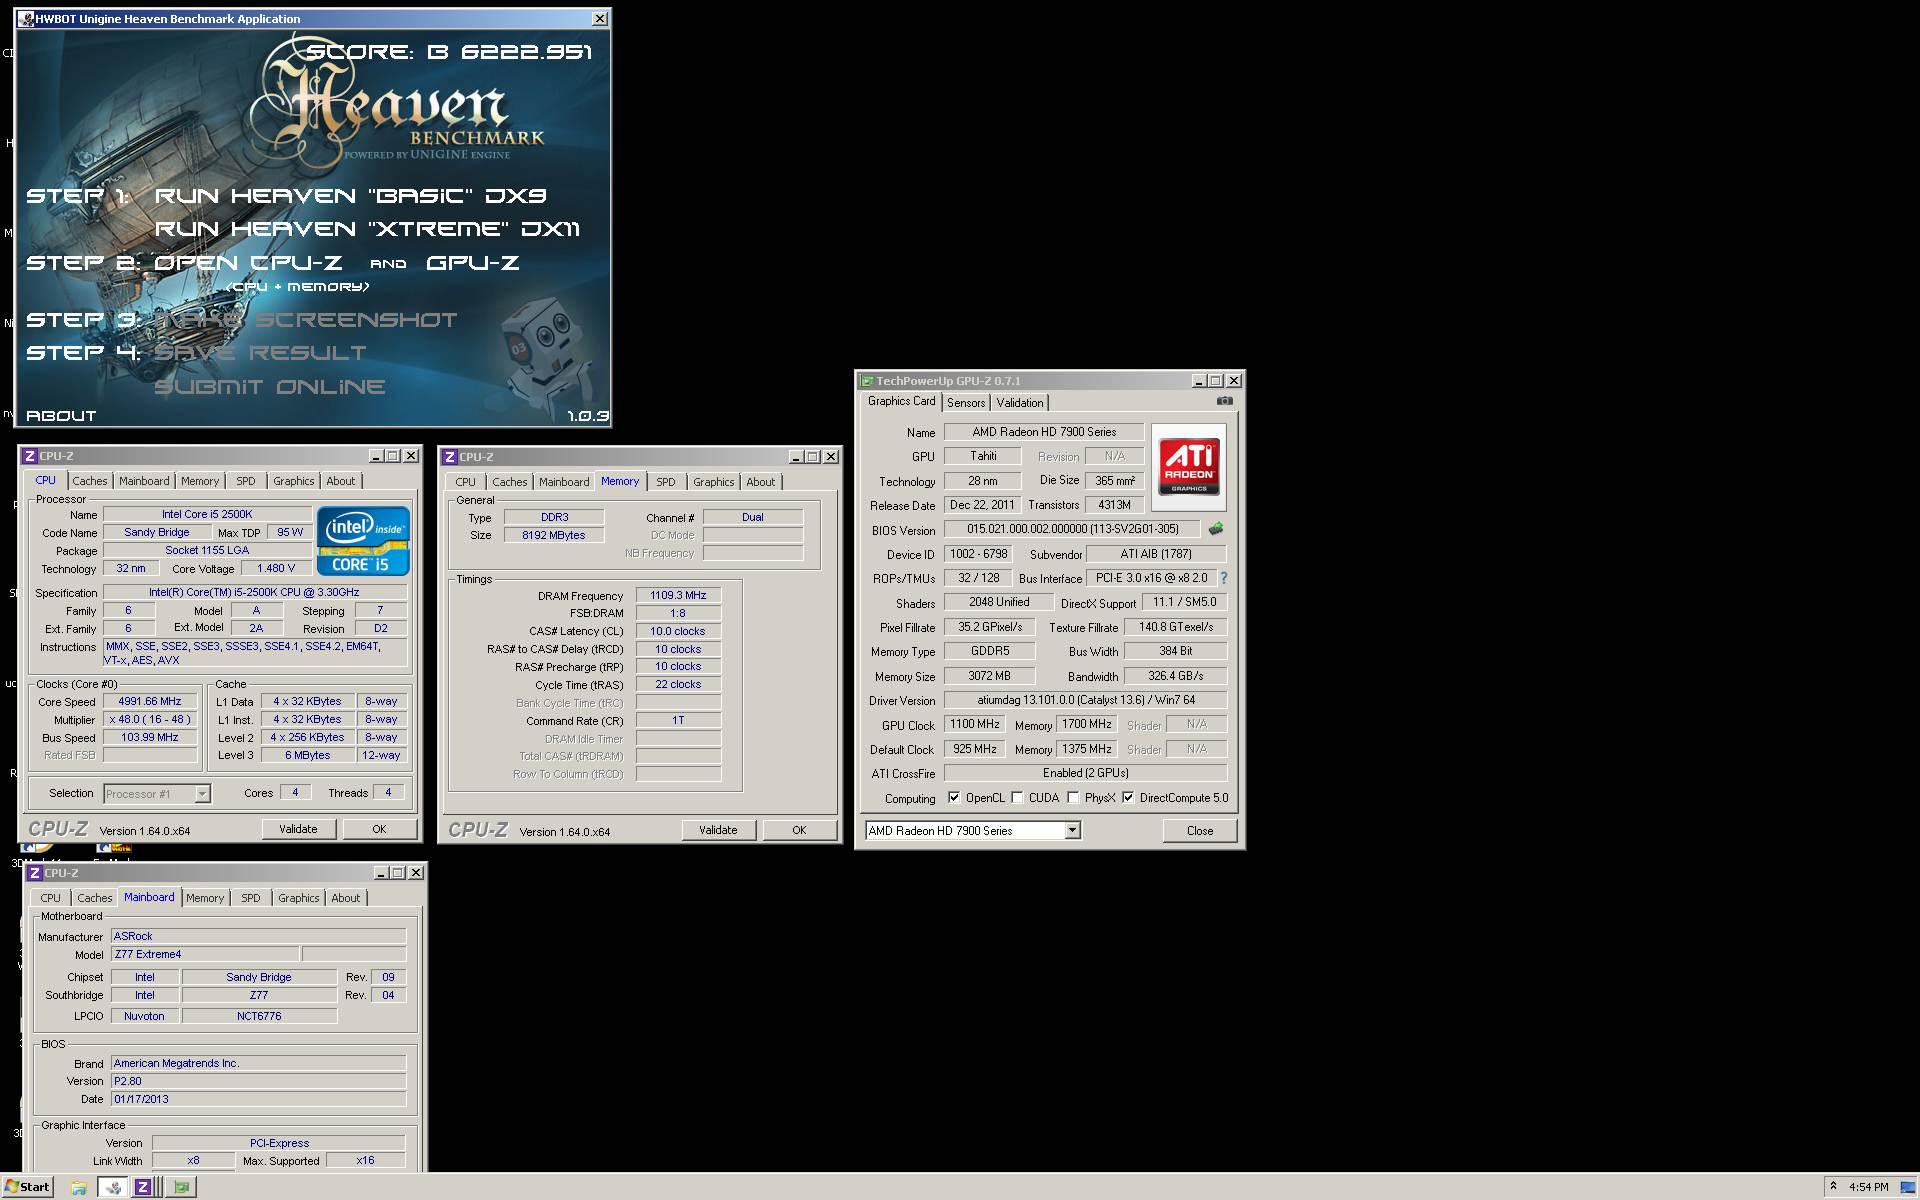Open the file explorer taskbar icon
This screenshot has height=1200, width=1920.
tap(78, 1187)
